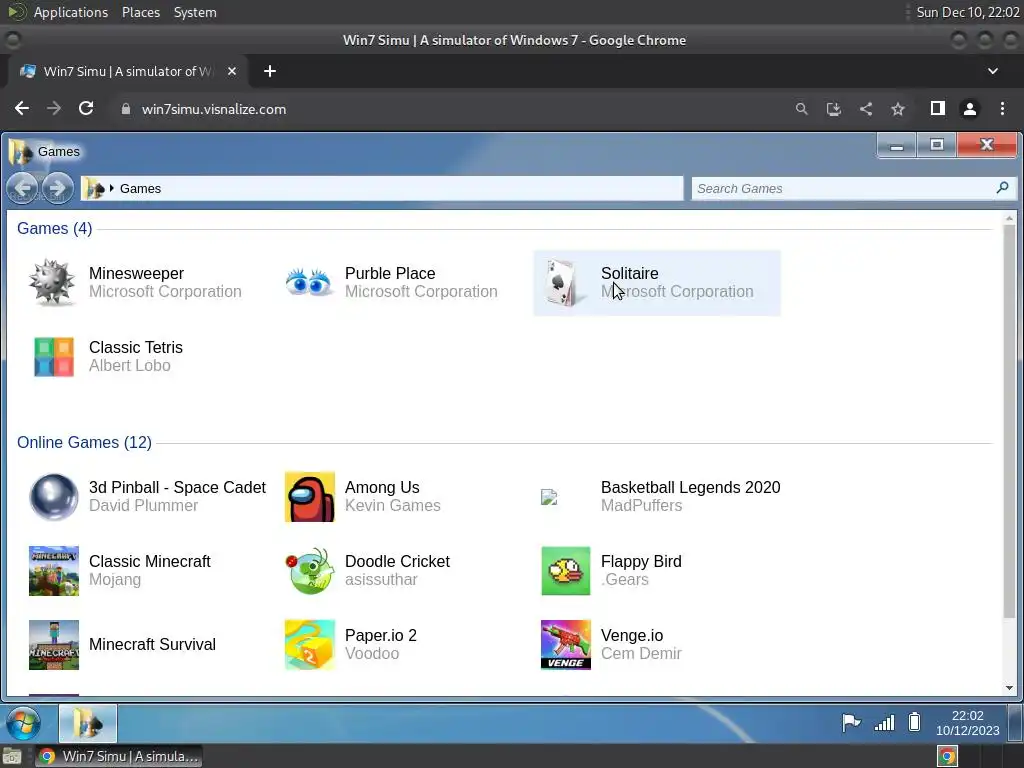The width and height of the screenshot is (1024, 768).
Task: Expand the Chrome tab search chevron
Action: tap(993, 71)
